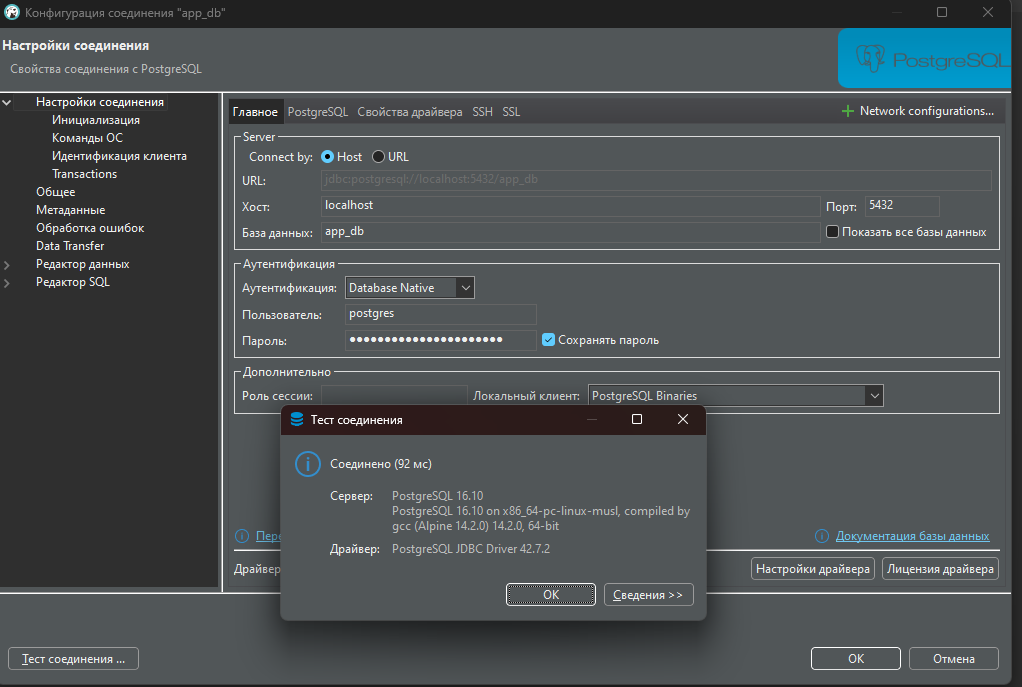This screenshot has height=687, width=1022.
Task: Select the Host radio button
Action: (327, 157)
